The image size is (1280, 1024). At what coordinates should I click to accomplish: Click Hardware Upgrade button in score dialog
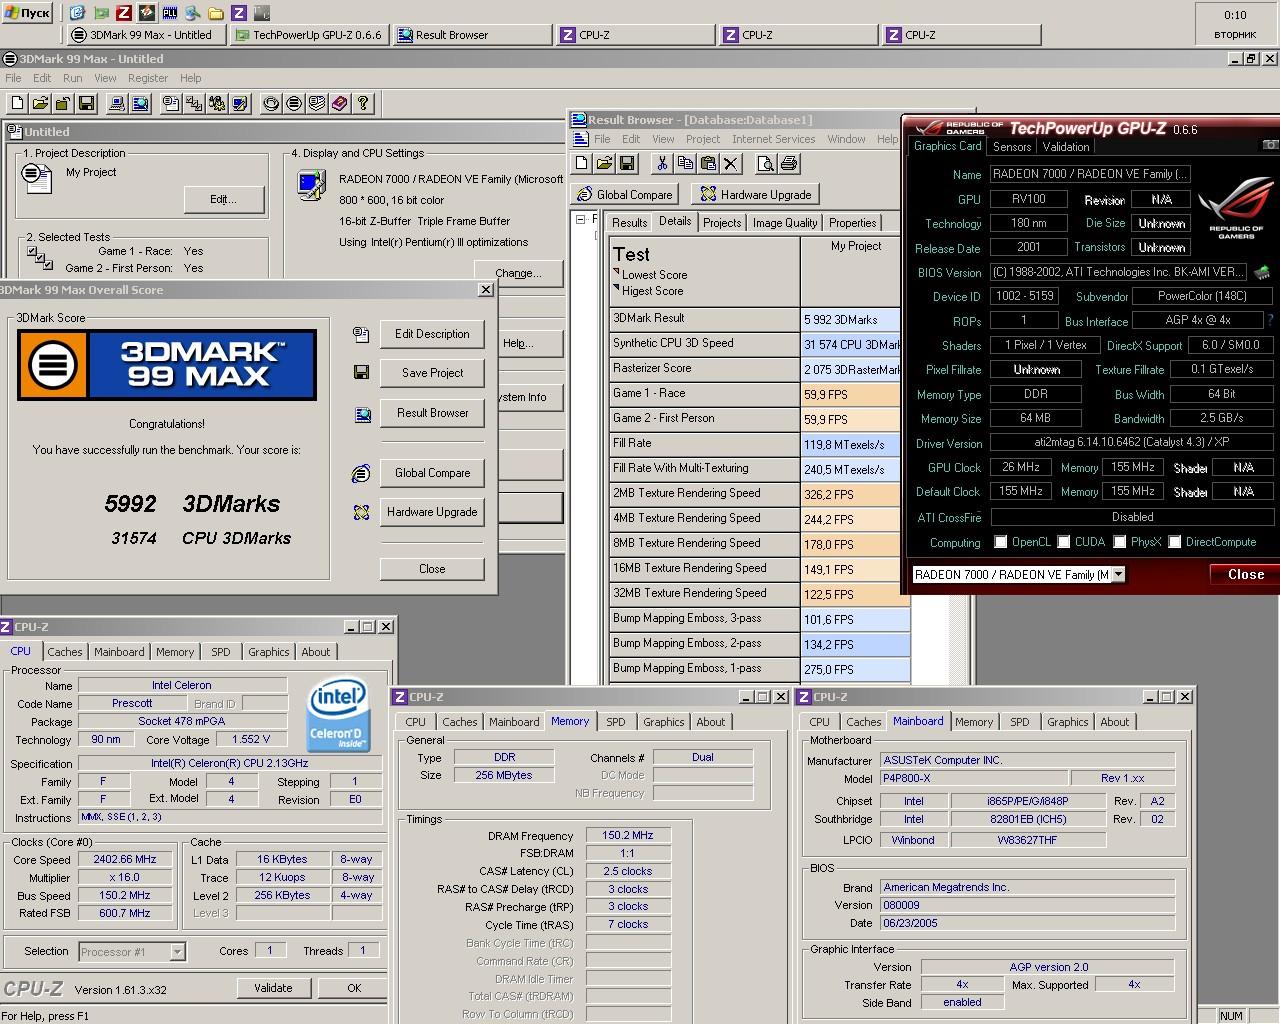pyautogui.click(x=432, y=512)
